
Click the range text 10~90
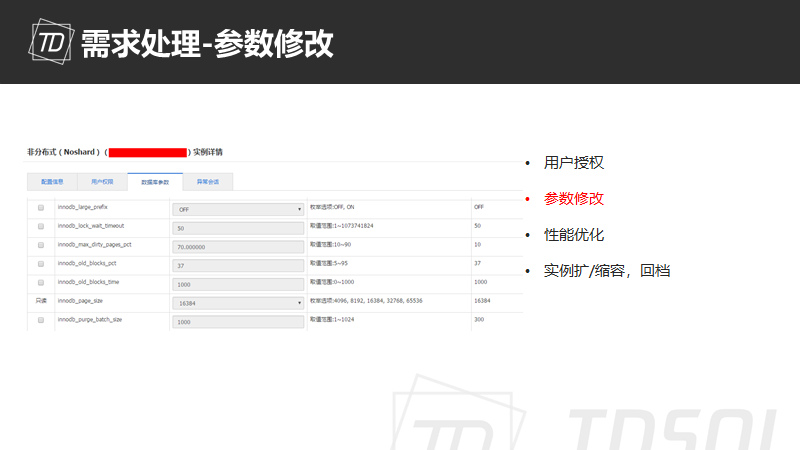point(343,244)
